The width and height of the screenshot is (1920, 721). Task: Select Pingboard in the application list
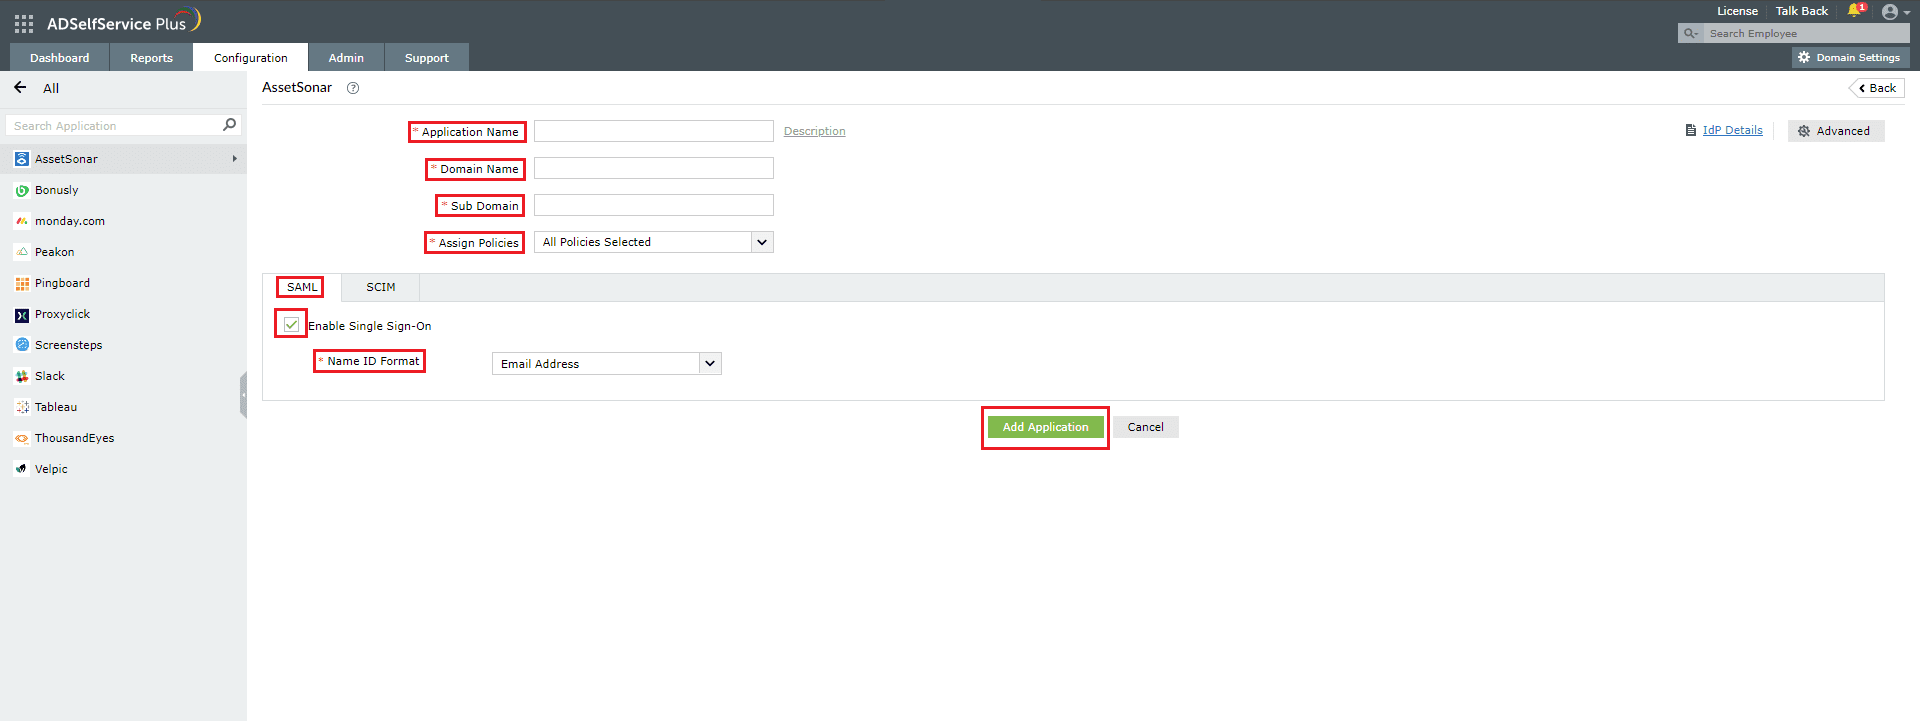point(123,283)
